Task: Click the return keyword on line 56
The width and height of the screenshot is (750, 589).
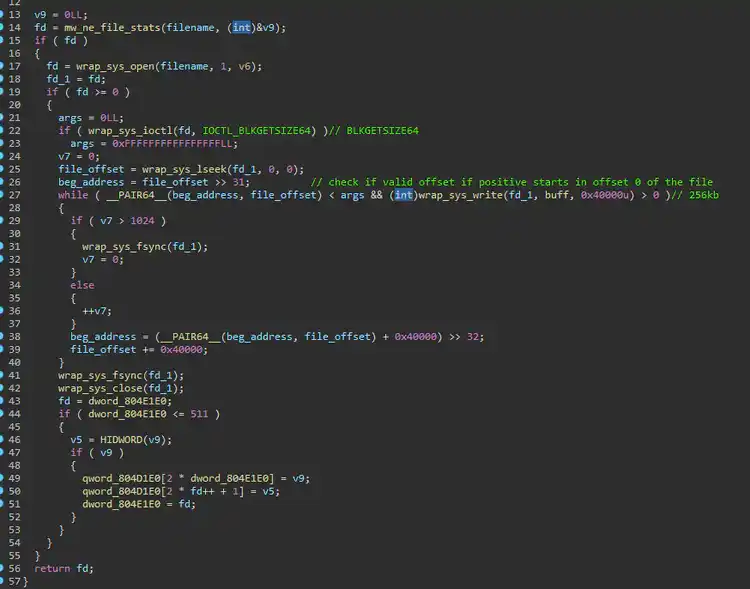Action: pos(53,569)
